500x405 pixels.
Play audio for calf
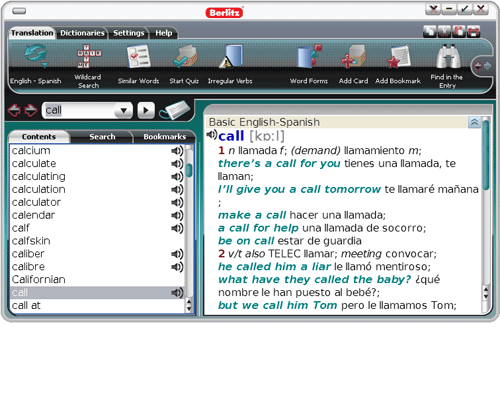(177, 228)
